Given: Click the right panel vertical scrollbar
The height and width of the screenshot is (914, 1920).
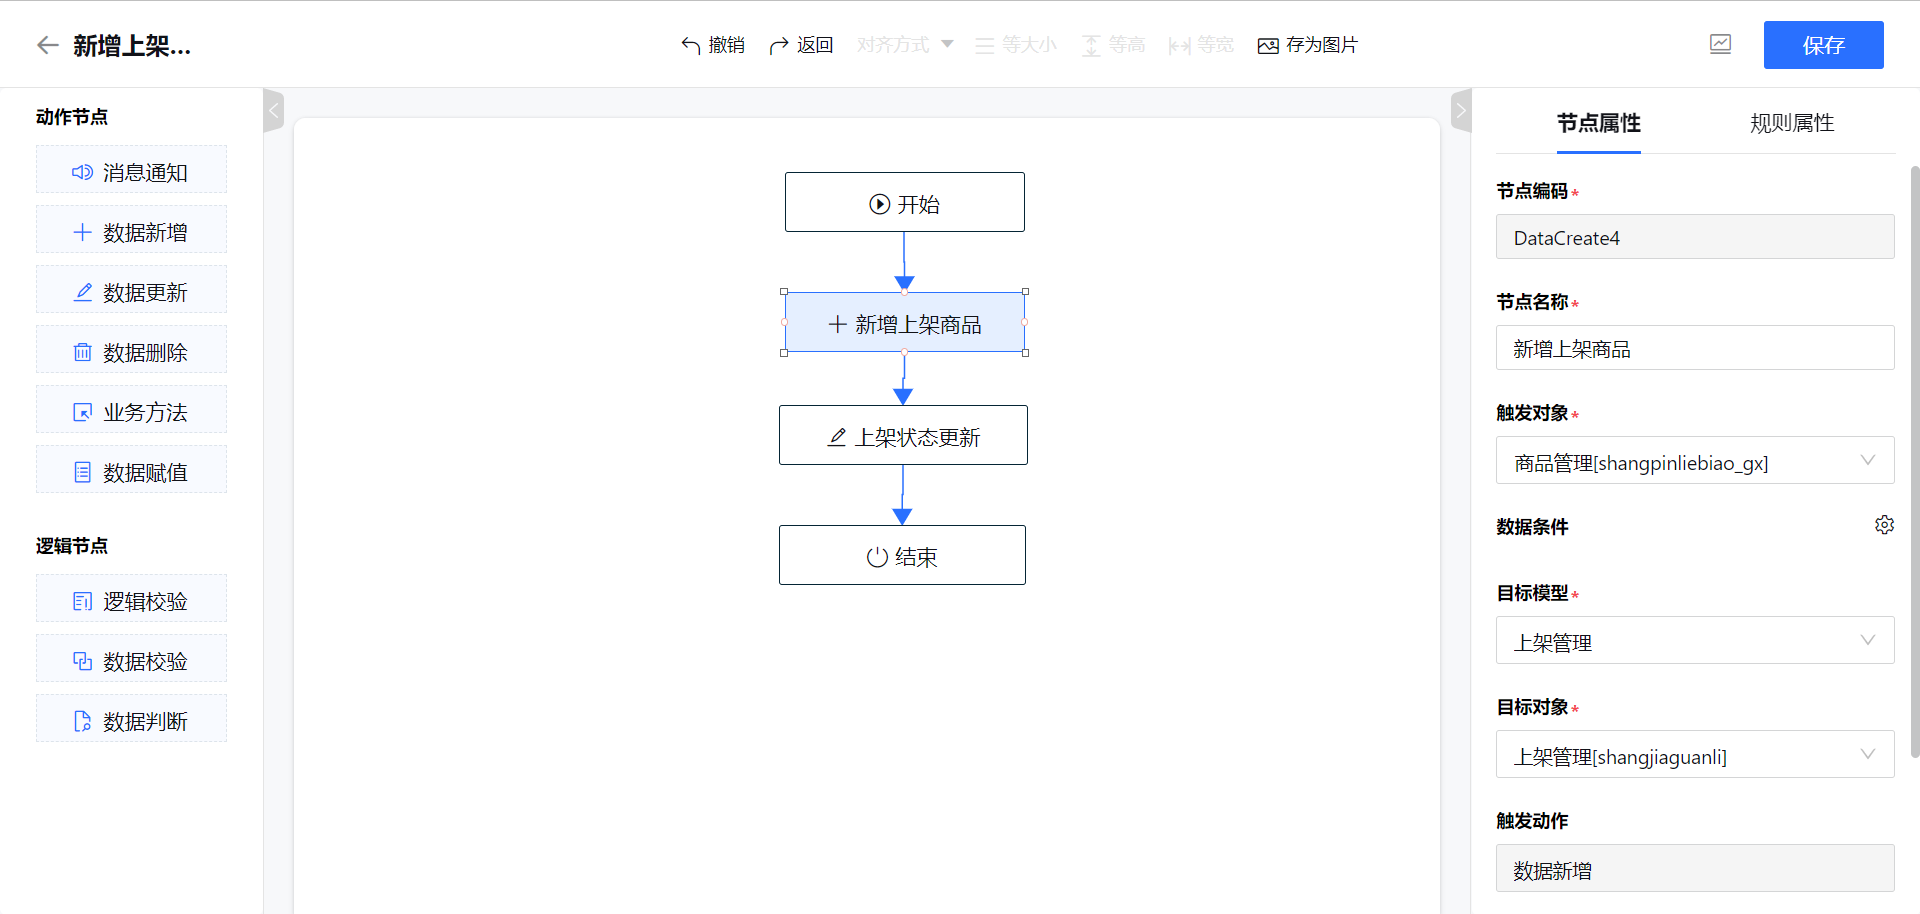Looking at the screenshot, I should [x=1914, y=460].
